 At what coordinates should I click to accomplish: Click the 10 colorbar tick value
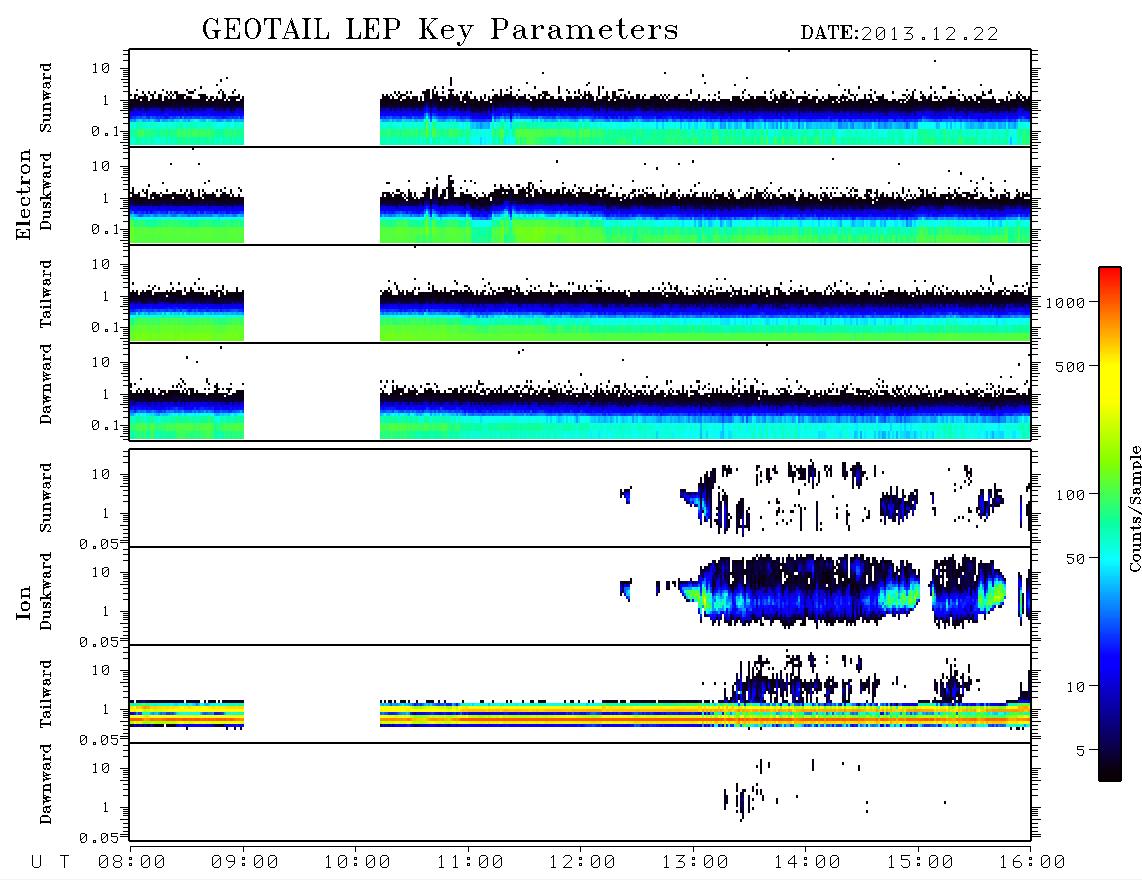coord(1075,687)
